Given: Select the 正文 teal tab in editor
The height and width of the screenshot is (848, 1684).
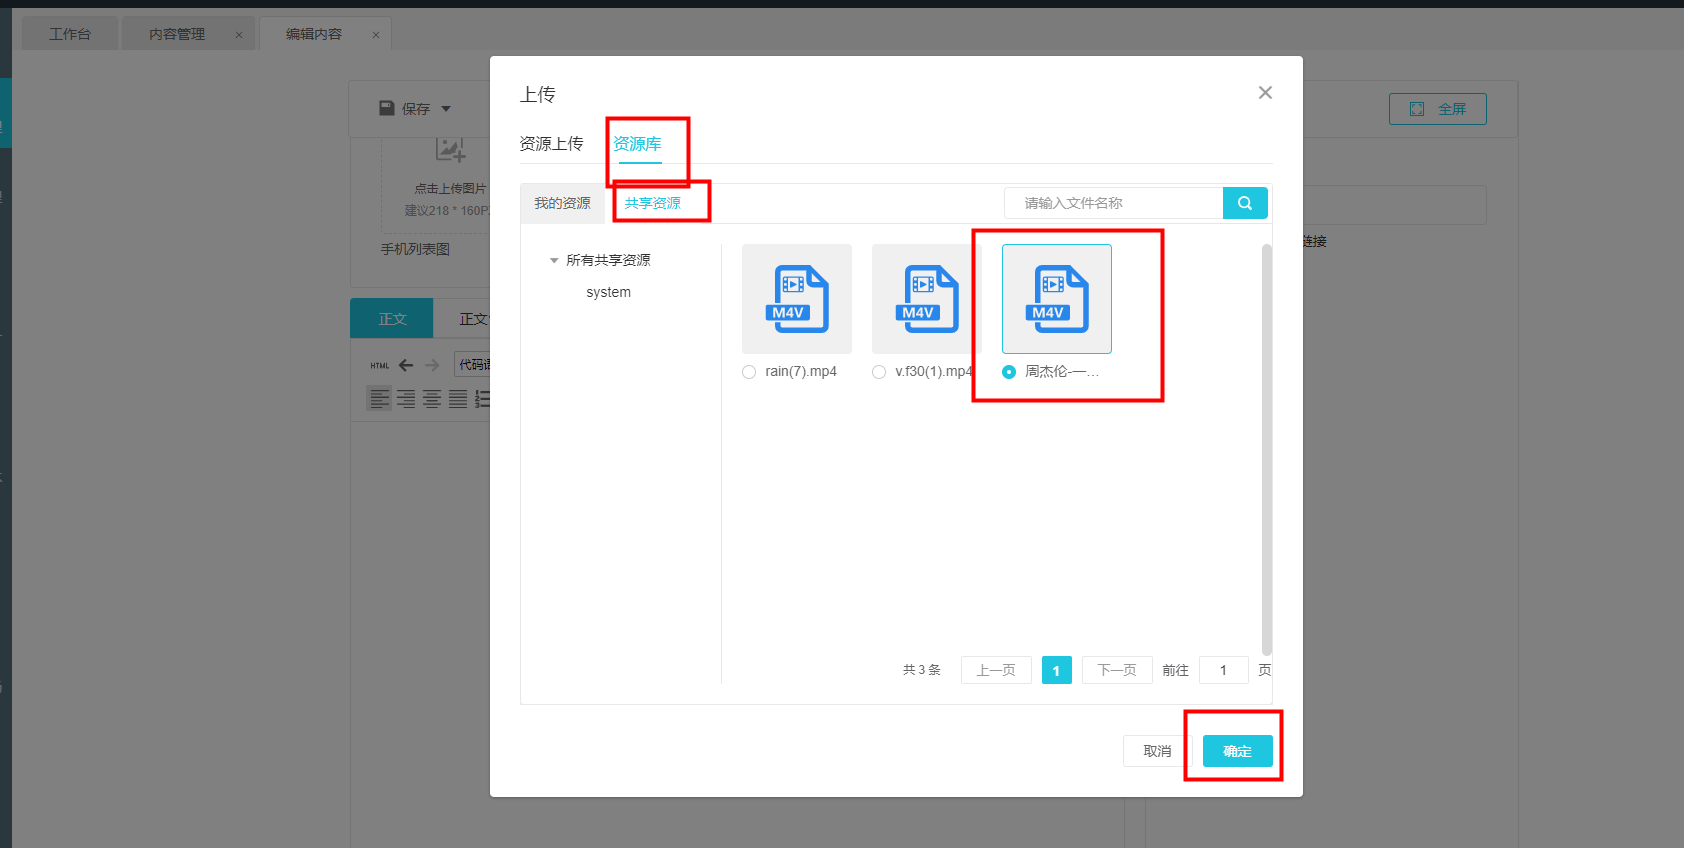Looking at the screenshot, I should tap(392, 318).
